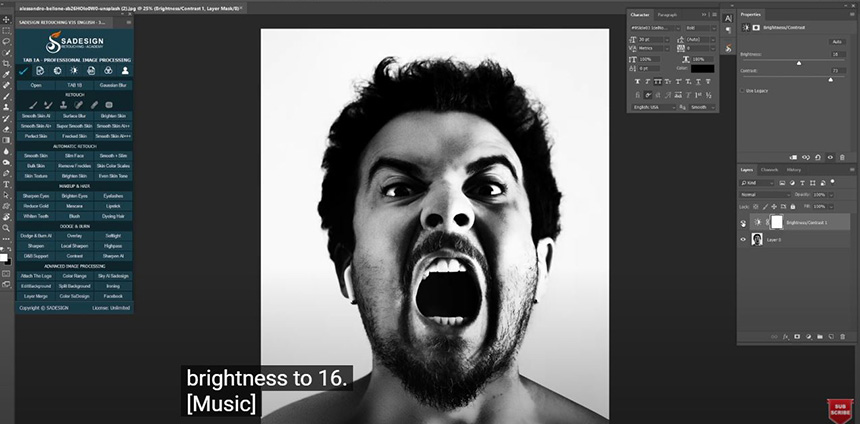Open the English: USA language dropdown

(653, 108)
